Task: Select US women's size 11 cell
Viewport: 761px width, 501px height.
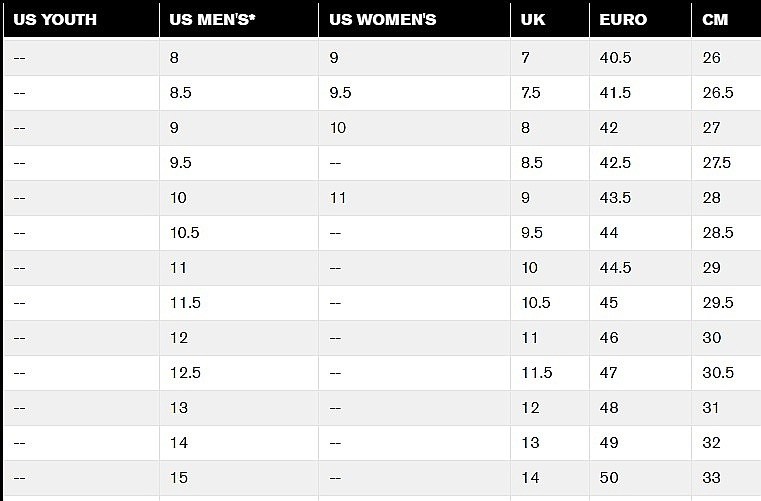Action: click(338, 198)
